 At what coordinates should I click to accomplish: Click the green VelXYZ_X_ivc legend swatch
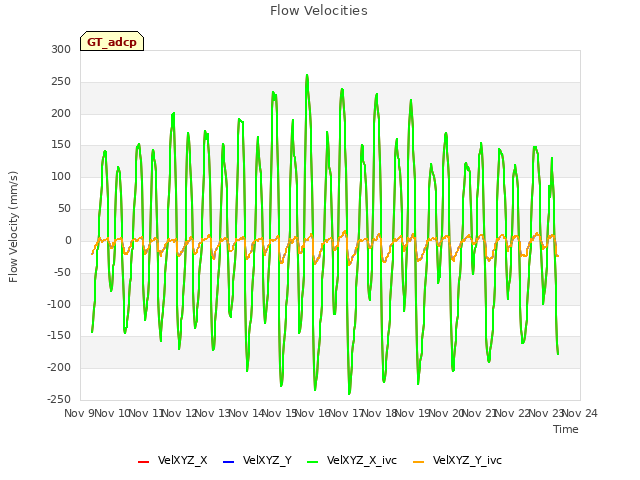tap(312, 462)
